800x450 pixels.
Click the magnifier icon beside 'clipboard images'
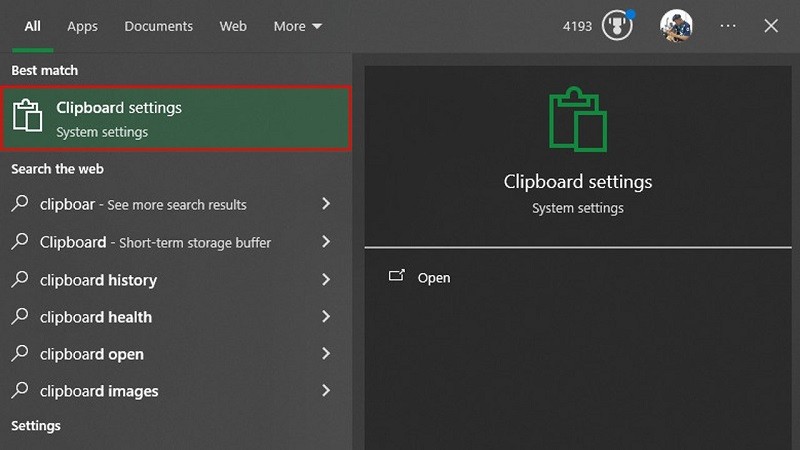(20, 391)
